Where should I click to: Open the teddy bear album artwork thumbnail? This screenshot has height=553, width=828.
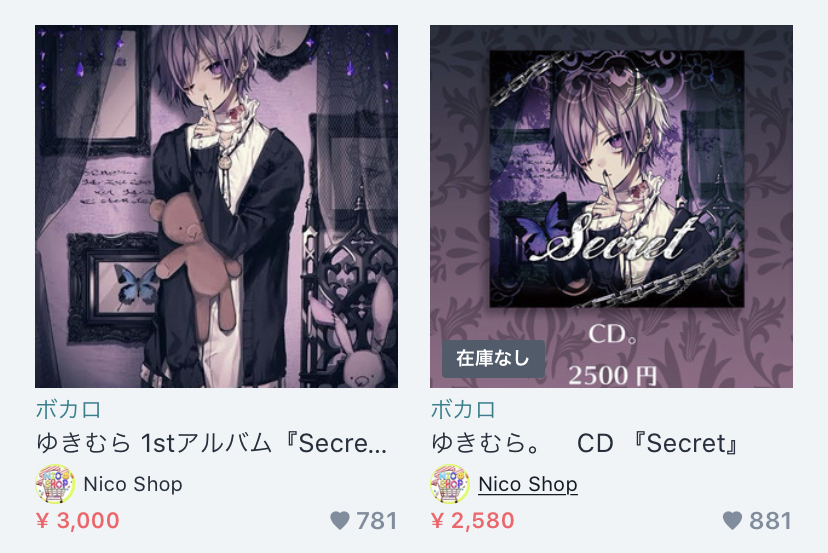click(x=217, y=207)
